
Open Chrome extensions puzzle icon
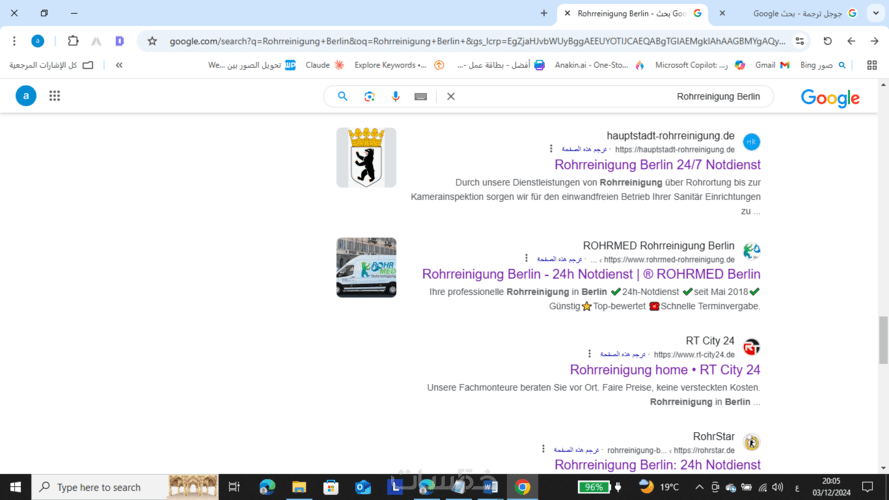tap(73, 41)
